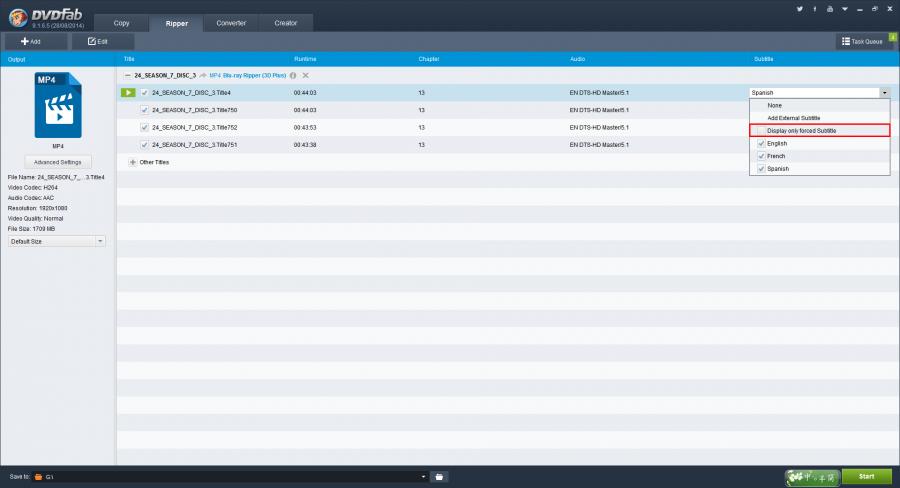Viewport: 900px width, 488px height.
Task: Open the title bar dropdown menu arrow
Action: (844, 9)
